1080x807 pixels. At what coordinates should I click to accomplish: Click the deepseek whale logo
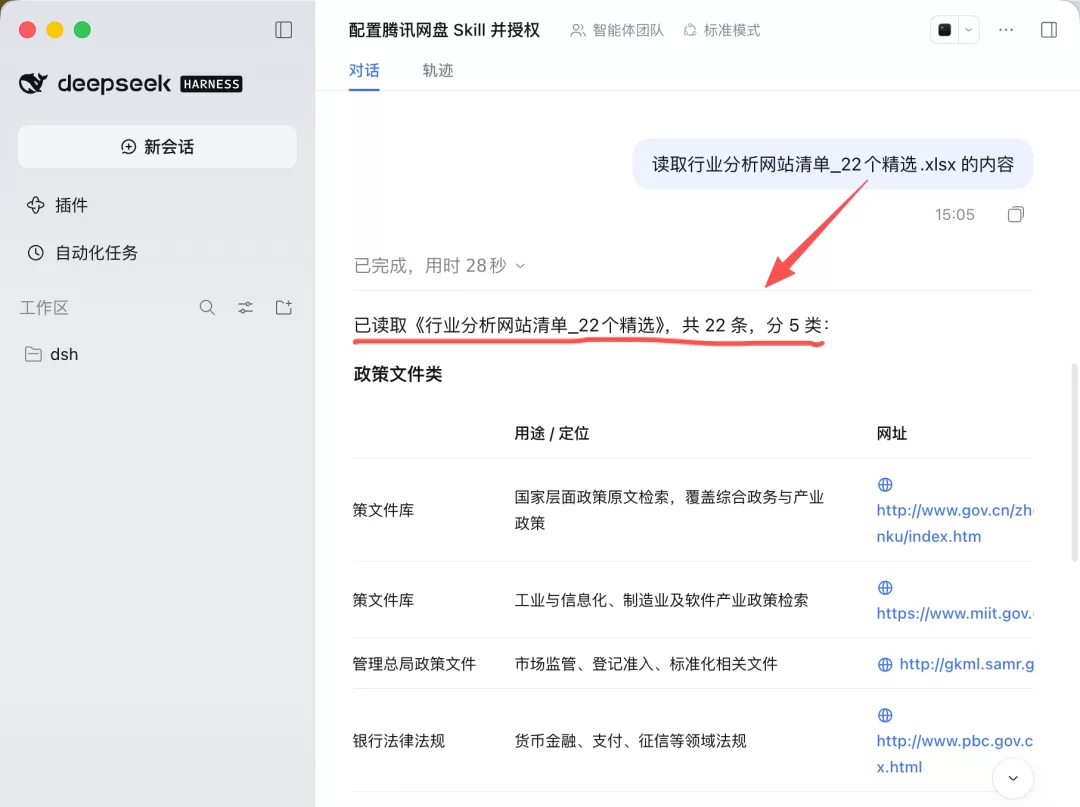pos(33,83)
